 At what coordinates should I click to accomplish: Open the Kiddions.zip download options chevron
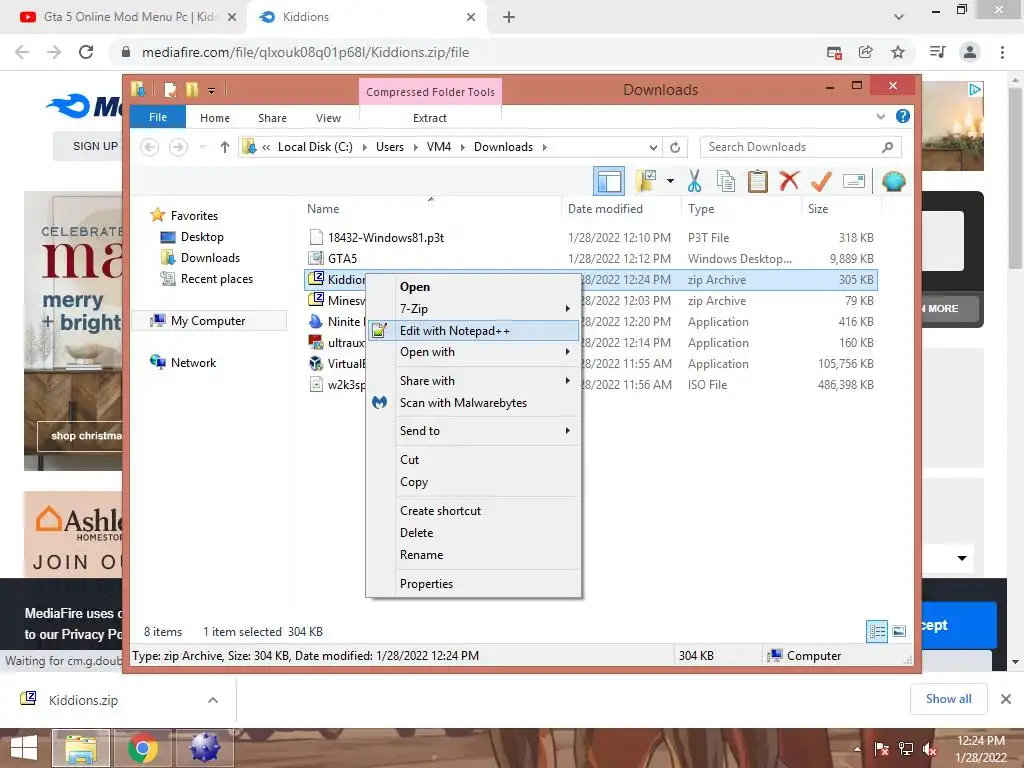pyautogui.click(x=213, y=700)
